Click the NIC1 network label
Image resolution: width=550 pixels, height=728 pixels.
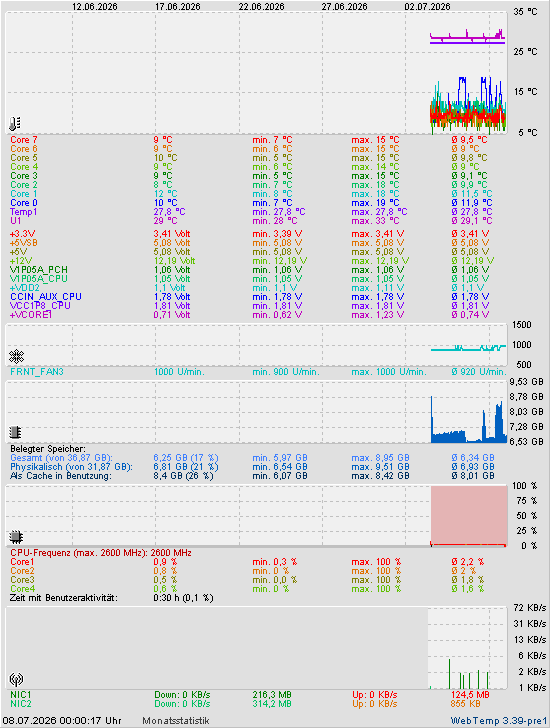(21, 695)
